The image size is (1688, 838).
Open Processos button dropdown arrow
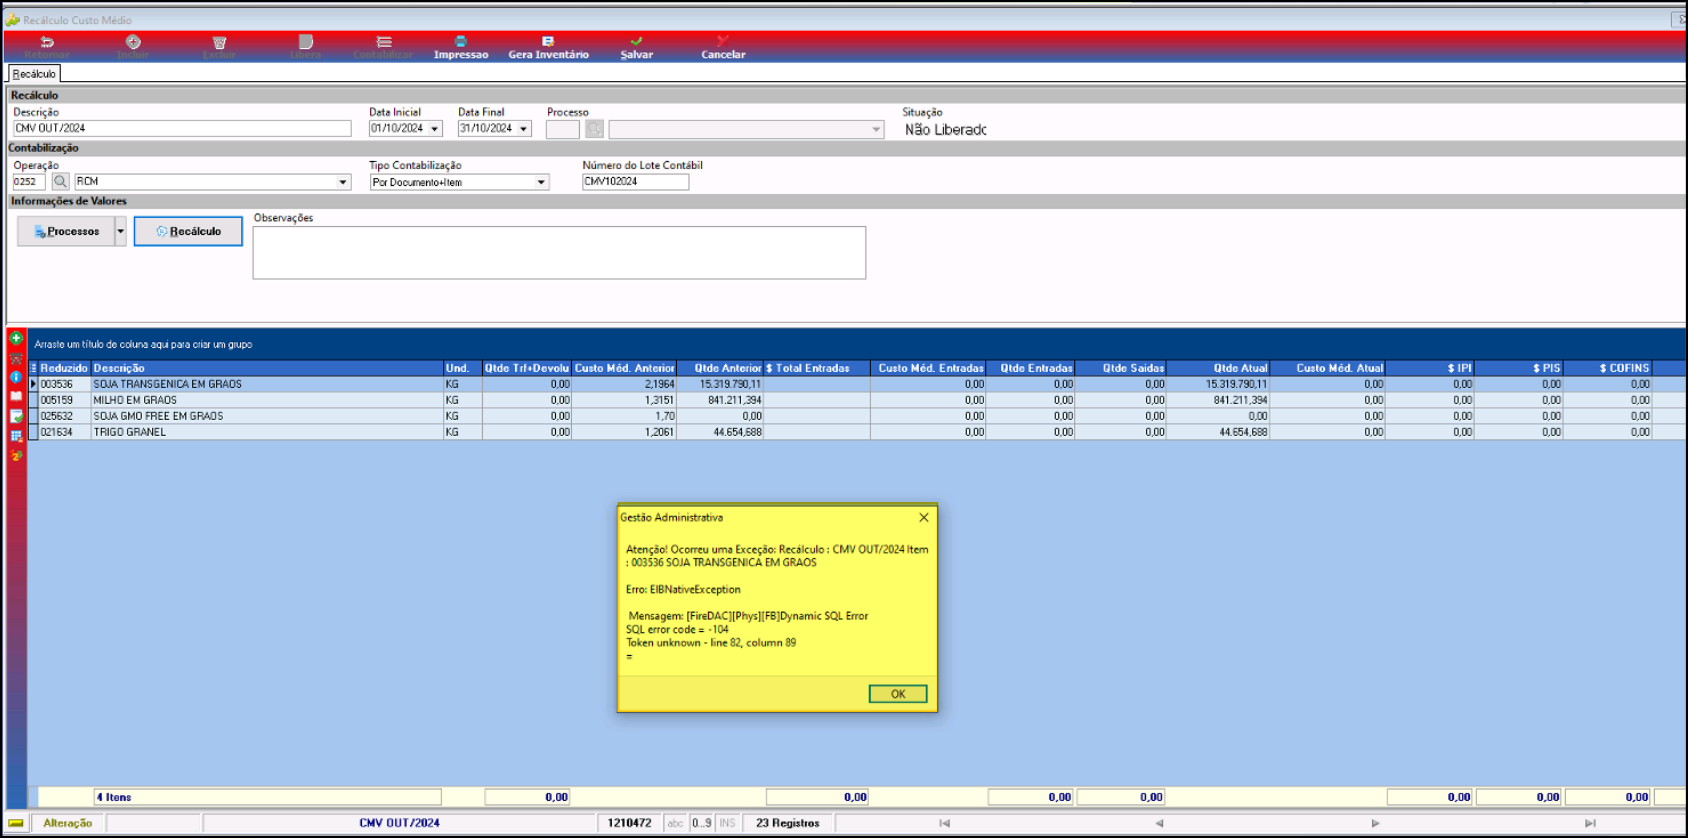121,231
